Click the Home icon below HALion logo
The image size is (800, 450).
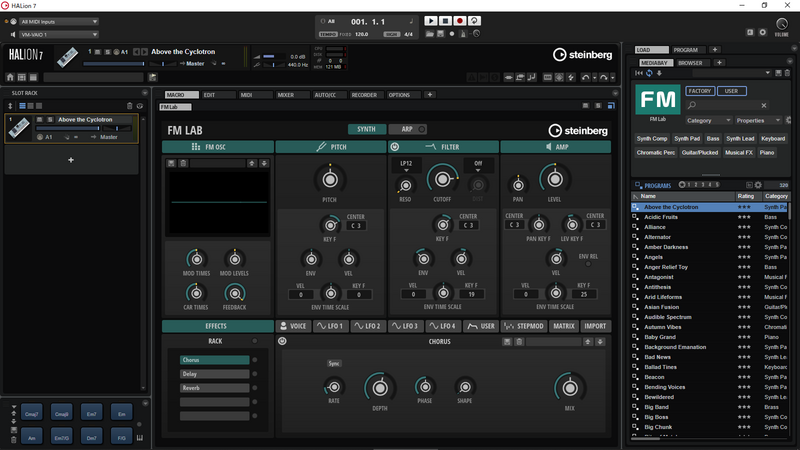coord(10,77)
